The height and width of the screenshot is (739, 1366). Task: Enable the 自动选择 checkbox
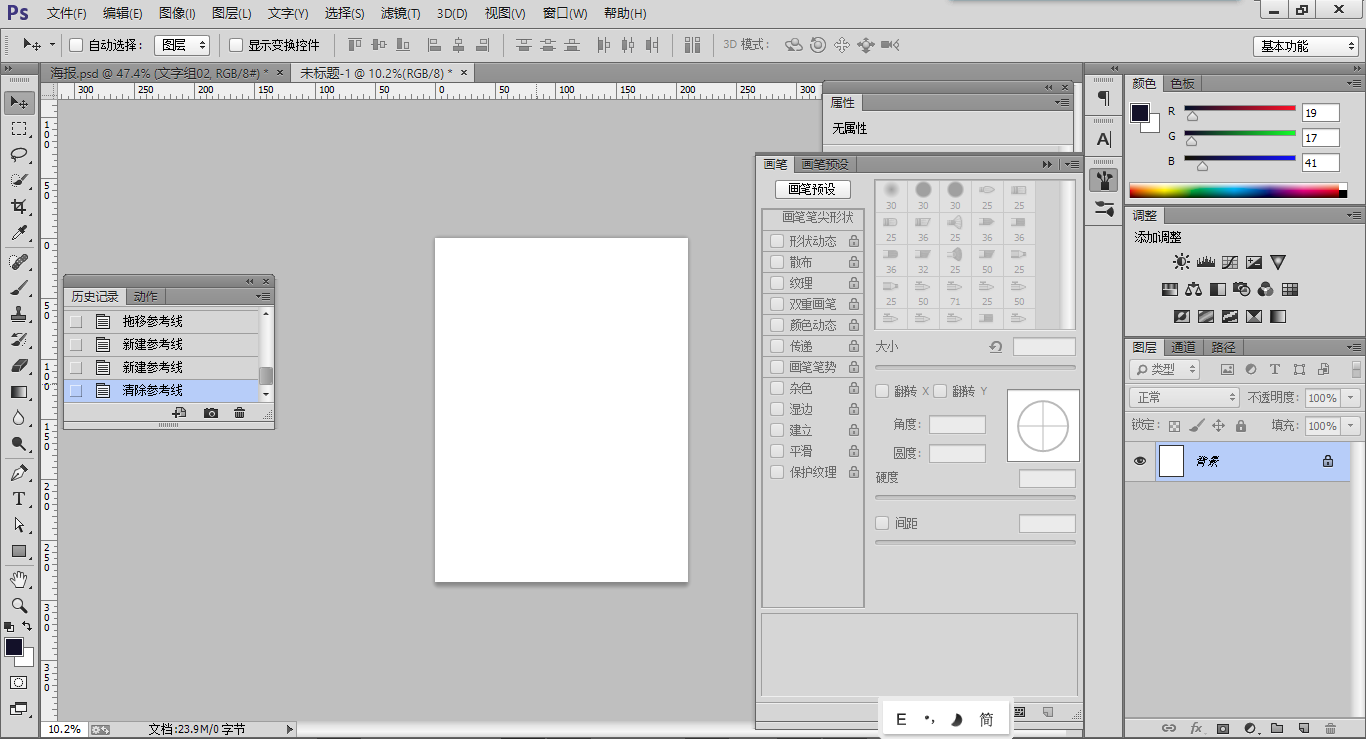click(76, 45)
